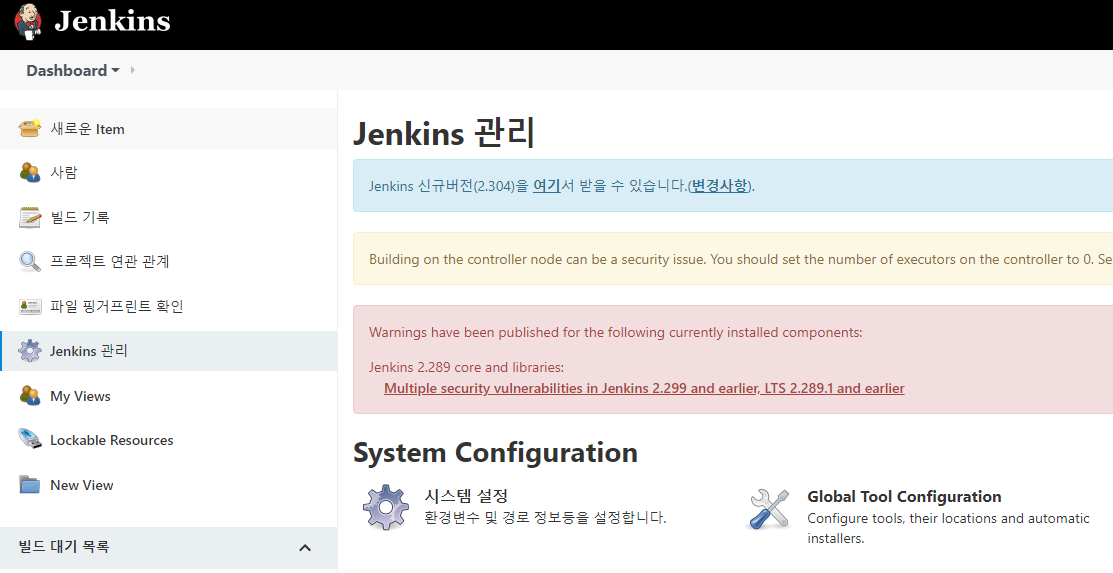Click the Lockable Resources USB drive icon

(x=30, y=440)
